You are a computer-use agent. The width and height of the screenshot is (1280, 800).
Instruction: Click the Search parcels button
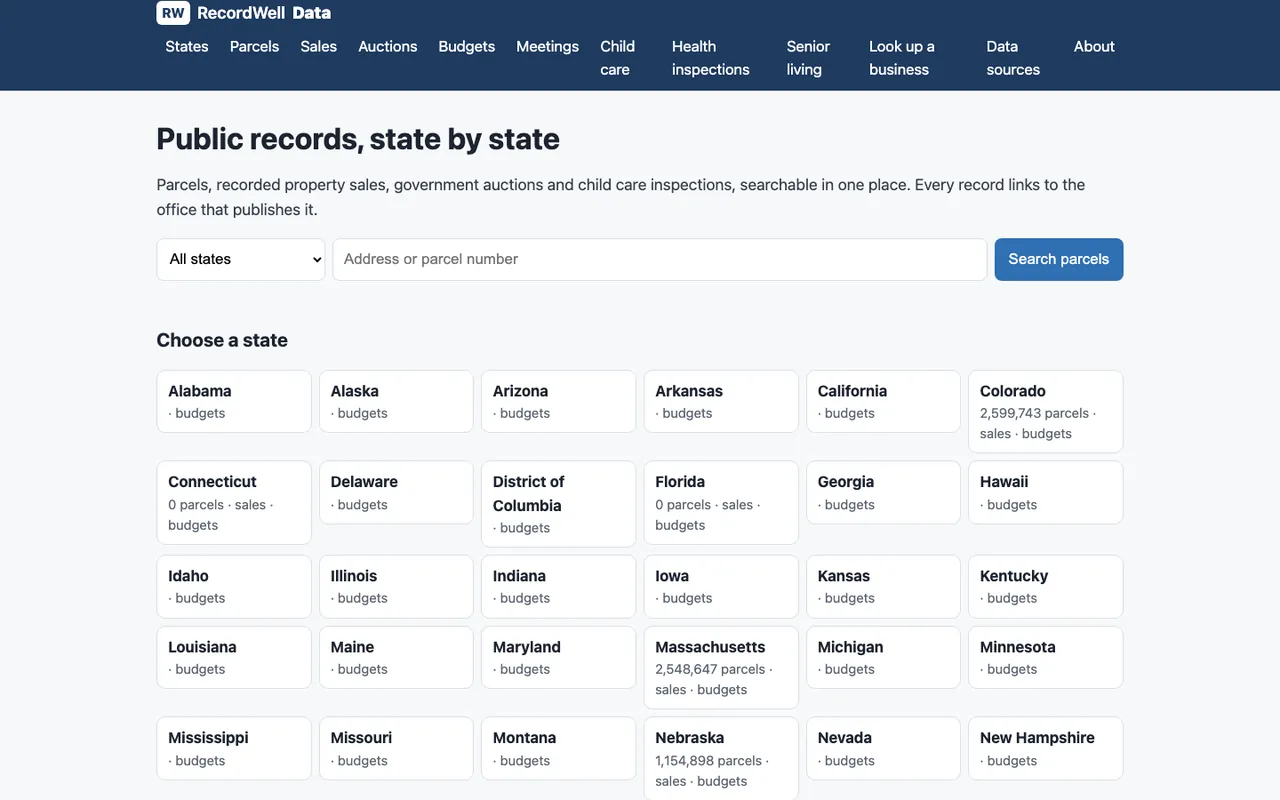[1059, 259]
